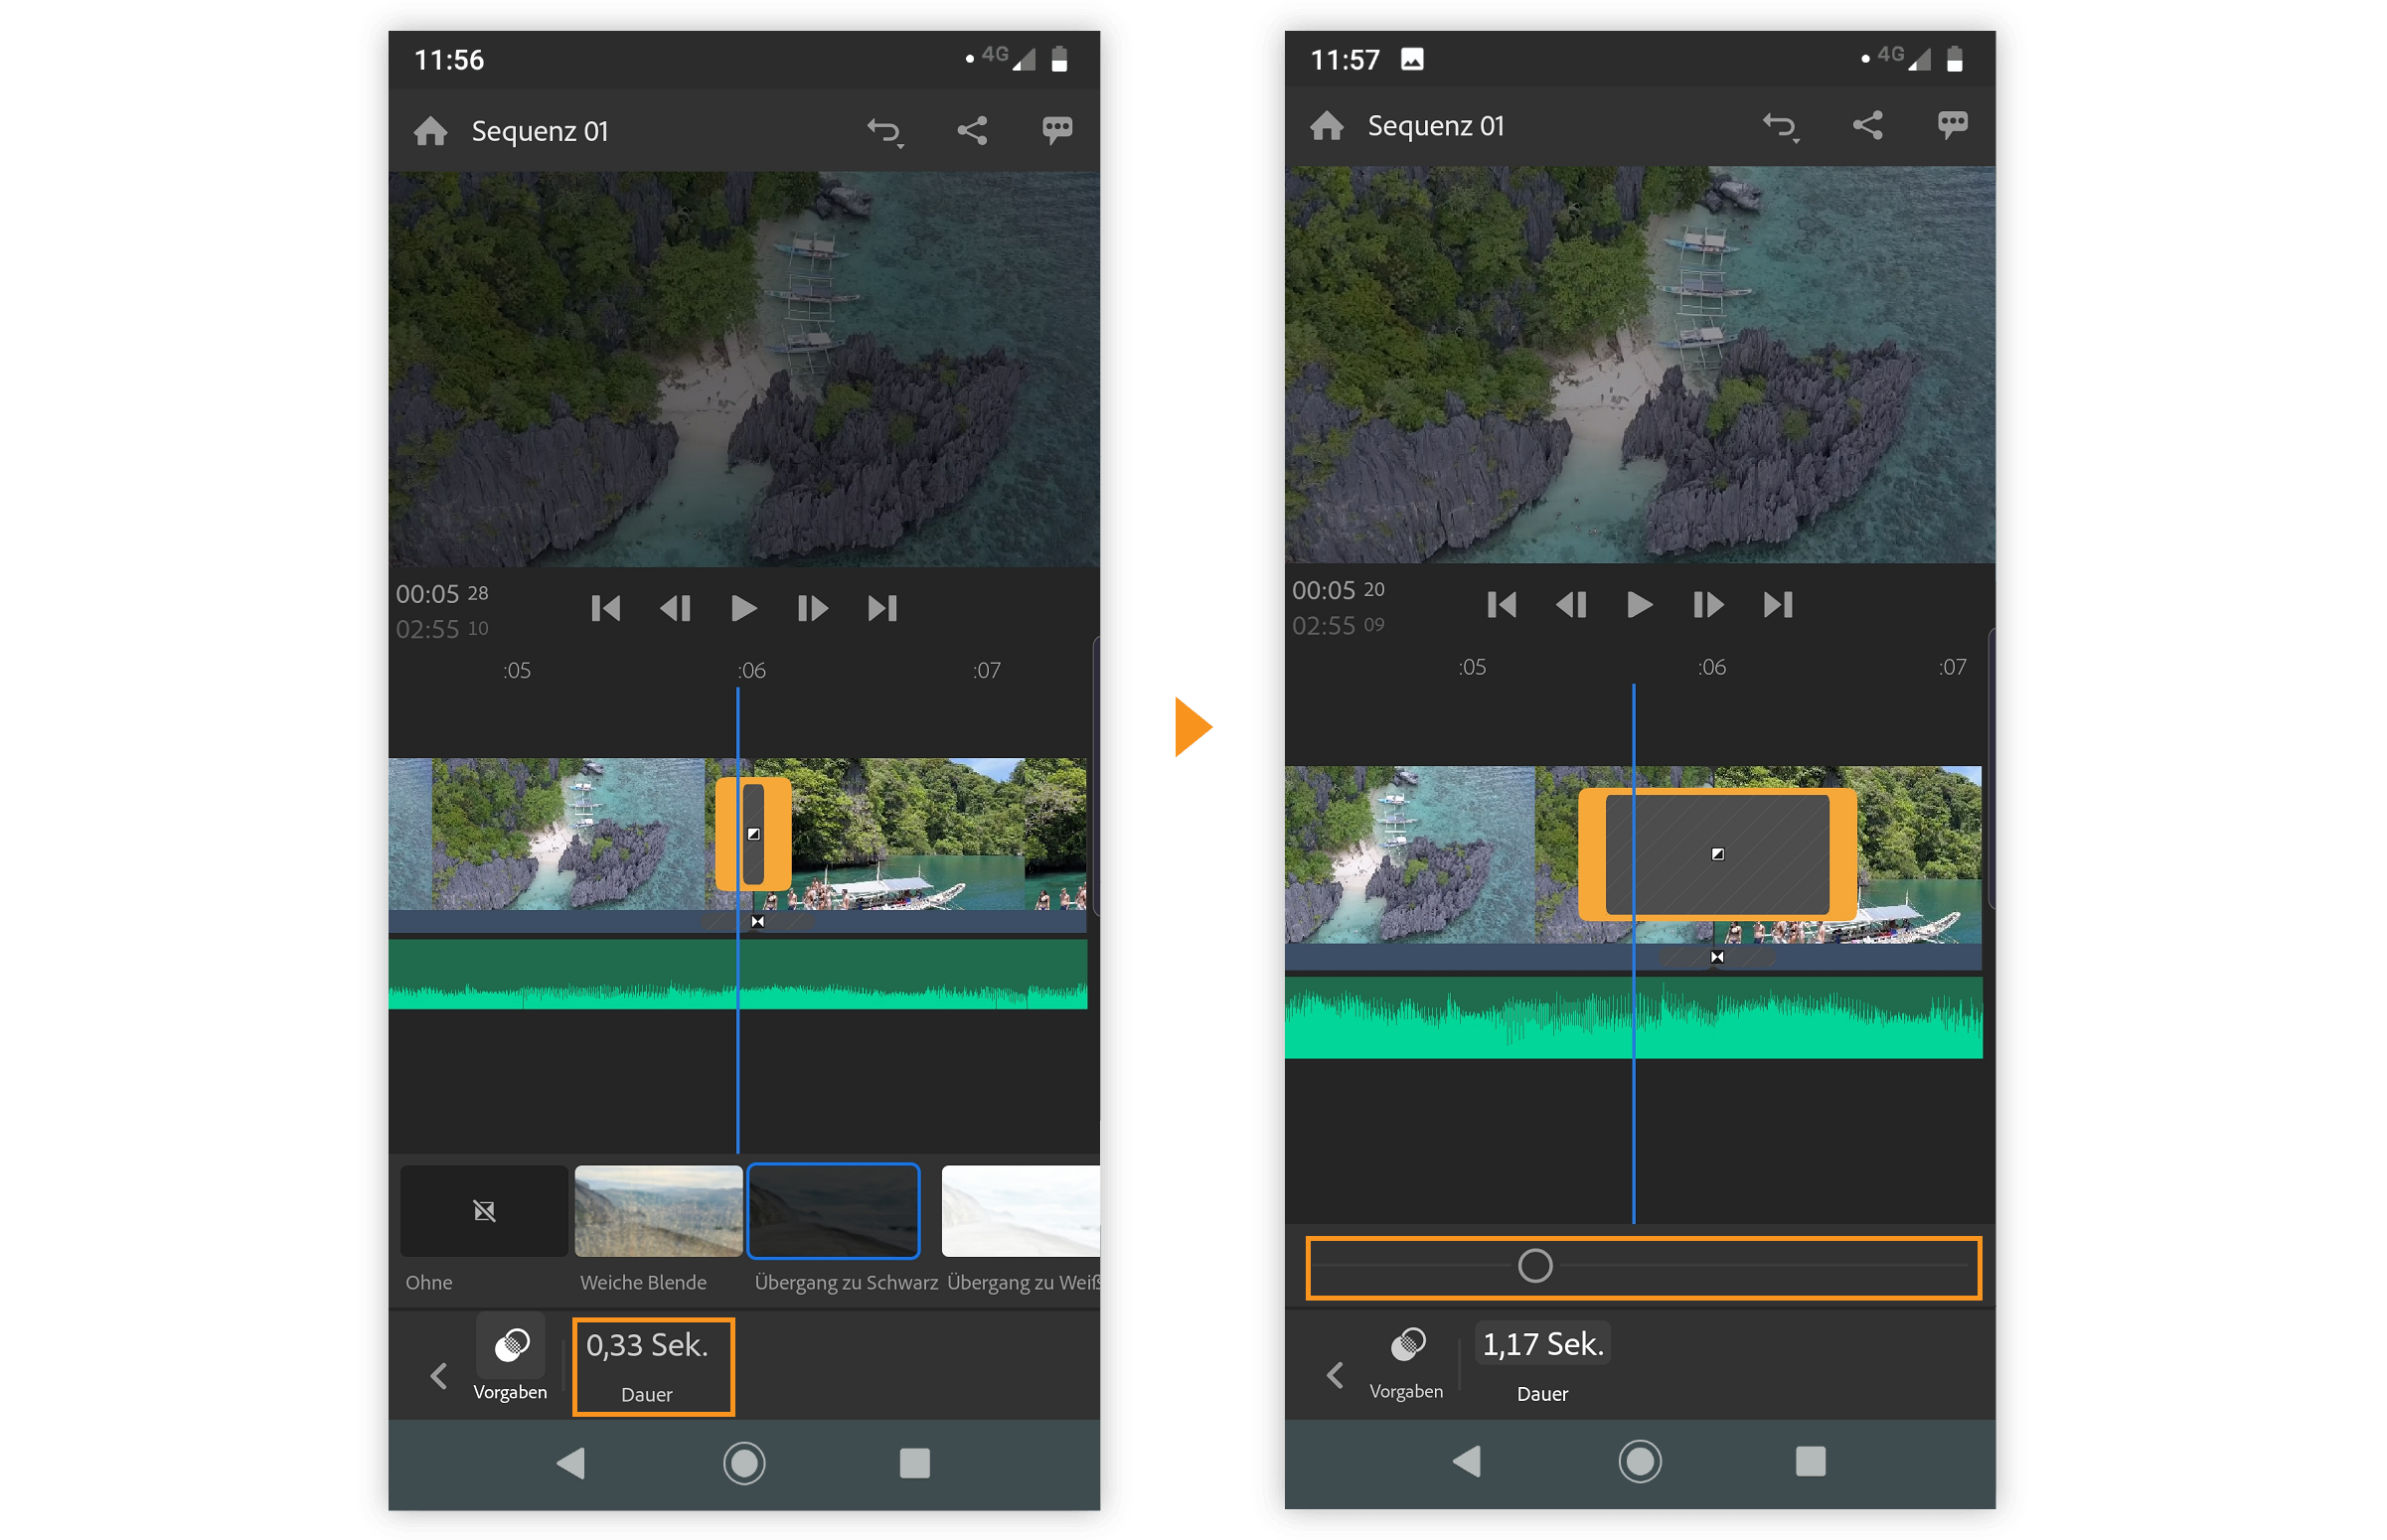Jump to sequence start in the left screen

pos(606,608)
